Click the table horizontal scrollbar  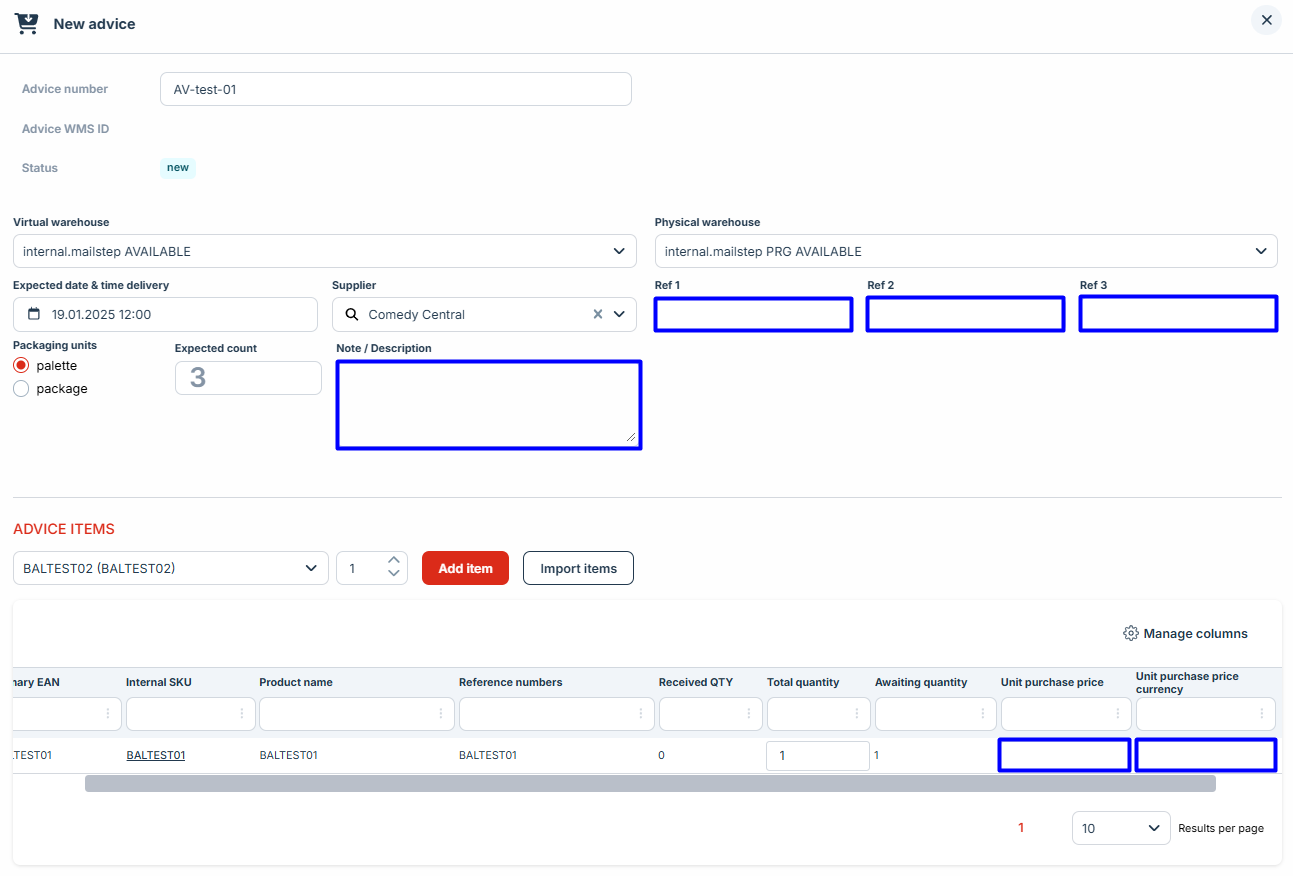tap(650, 784)
